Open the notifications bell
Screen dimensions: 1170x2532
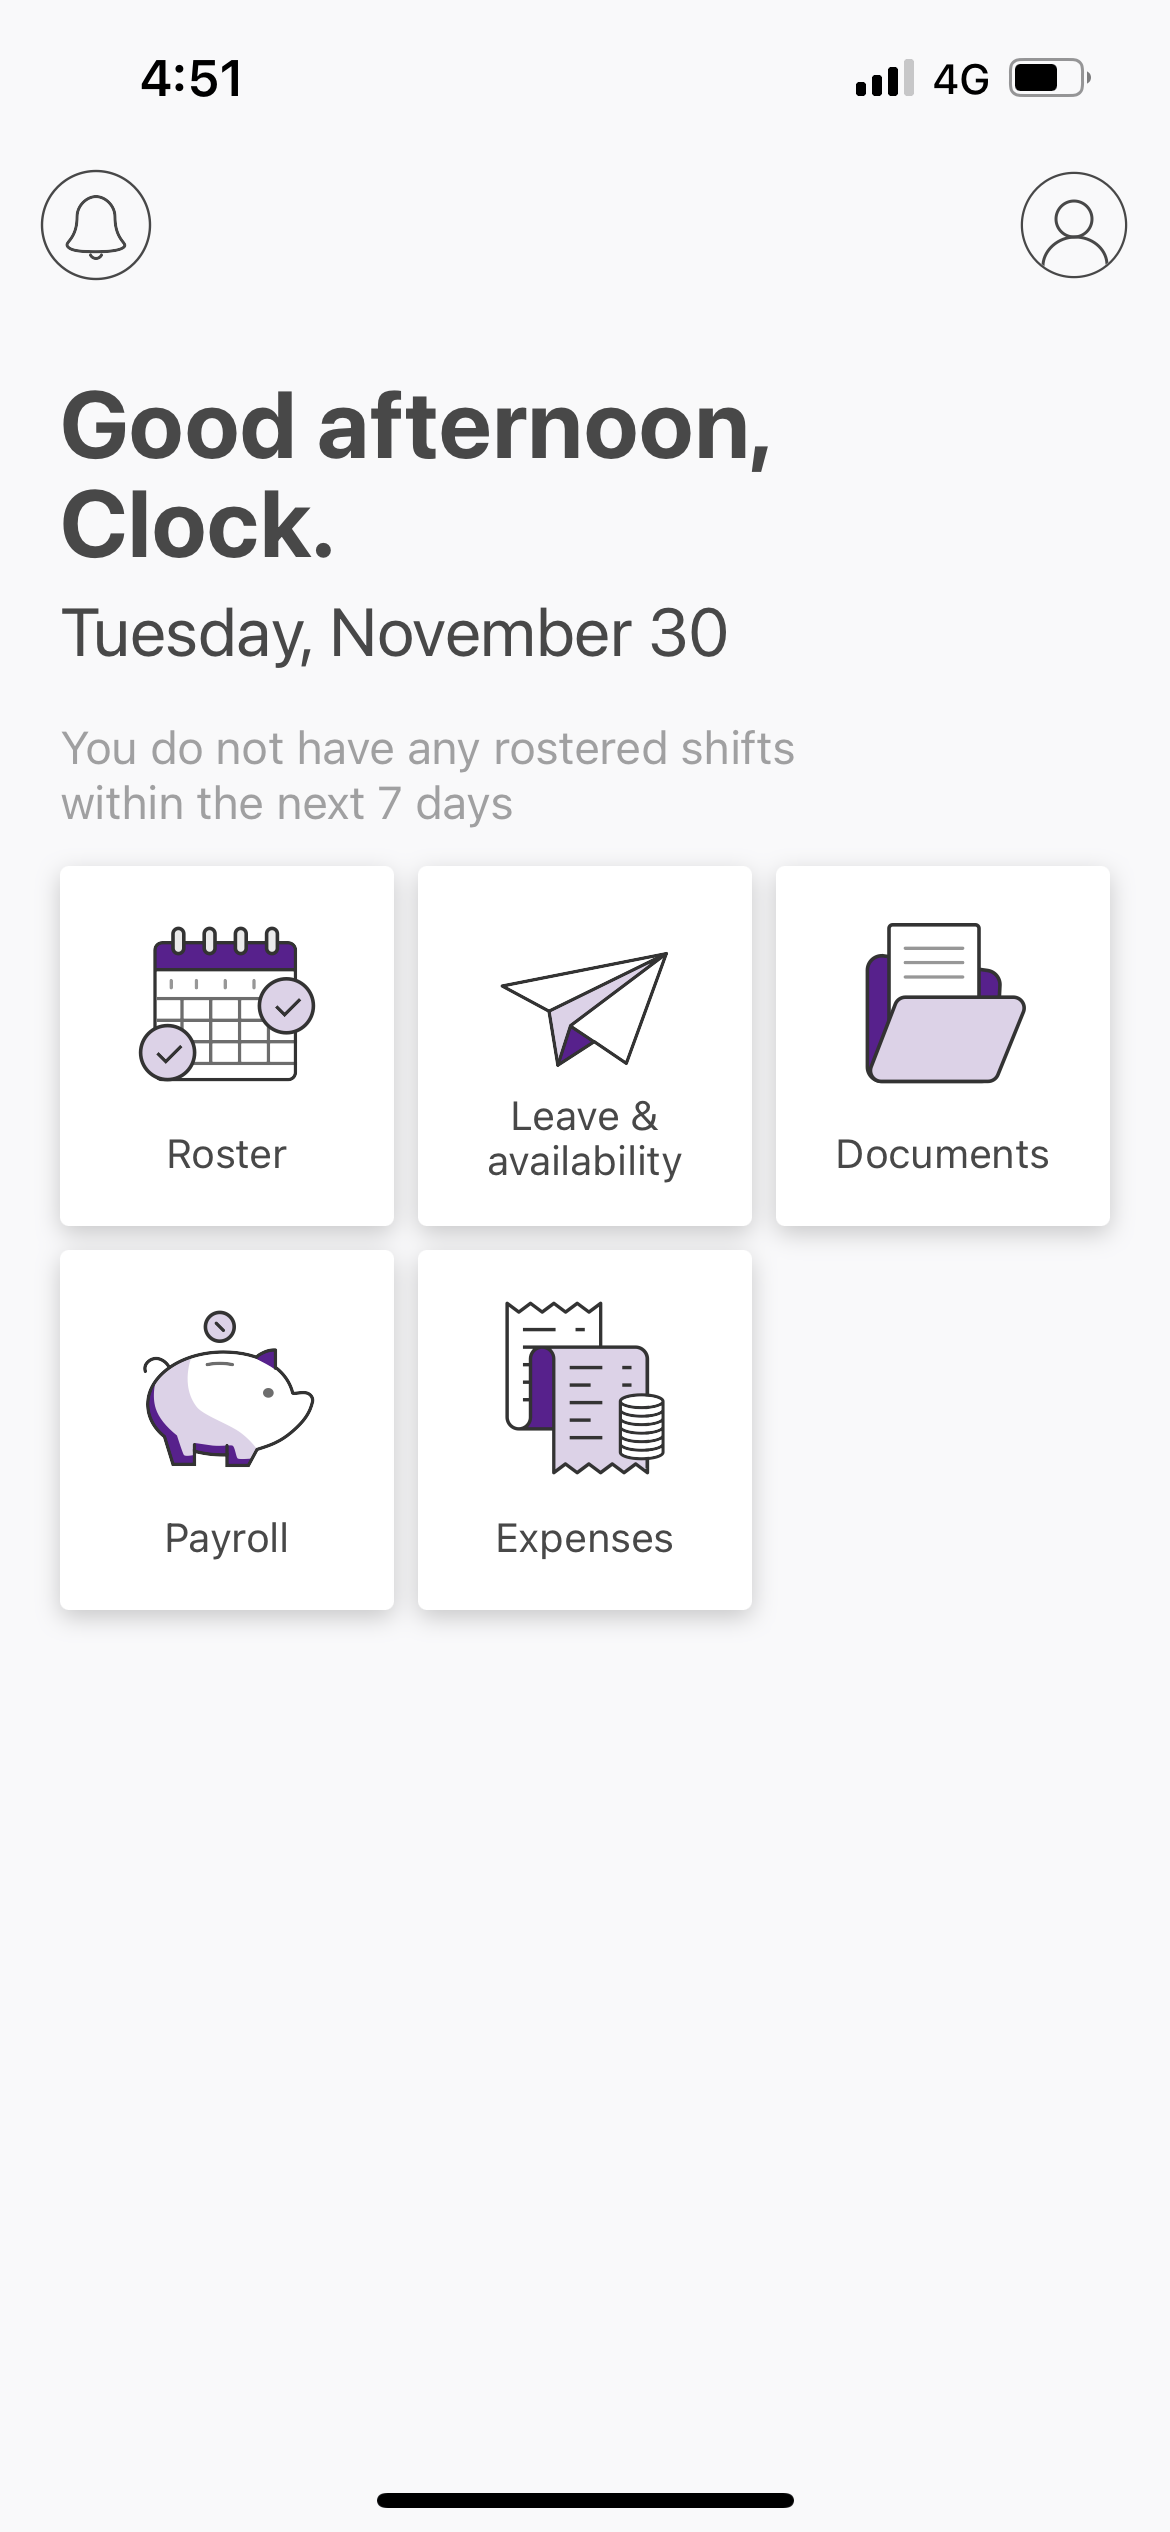tap(96, 225)
